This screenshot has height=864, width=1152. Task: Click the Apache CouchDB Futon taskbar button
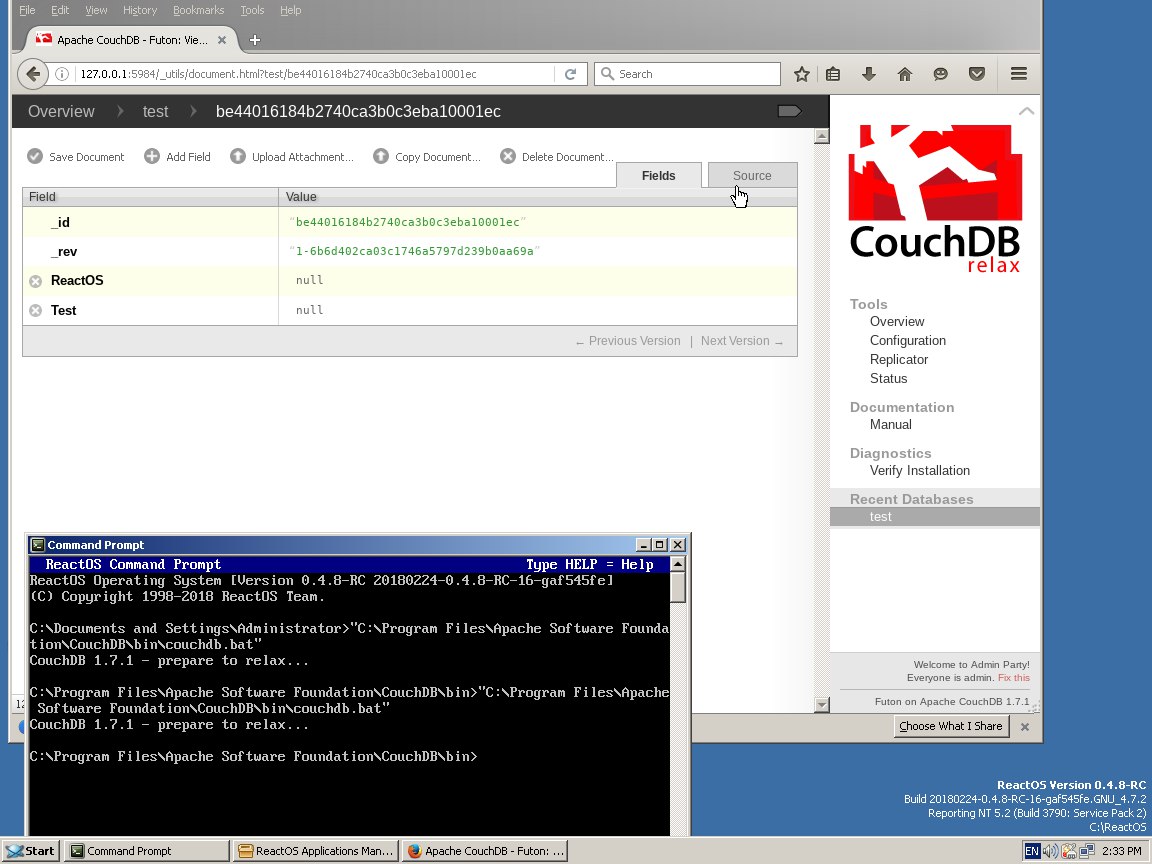(486, 851)
